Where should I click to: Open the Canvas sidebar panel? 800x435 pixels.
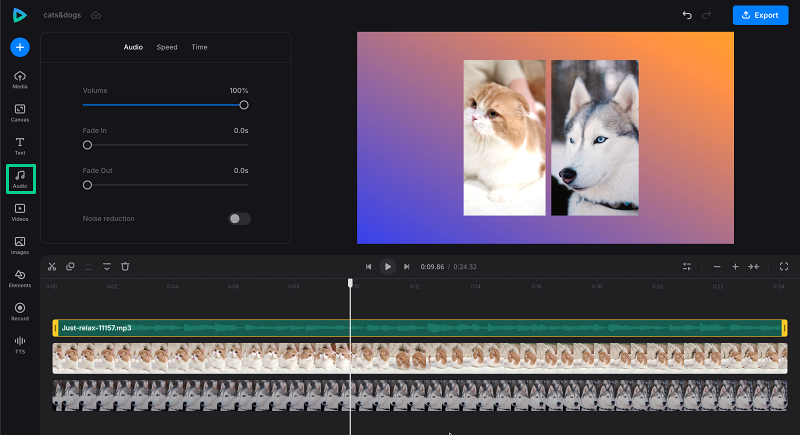tap(20, 113)
